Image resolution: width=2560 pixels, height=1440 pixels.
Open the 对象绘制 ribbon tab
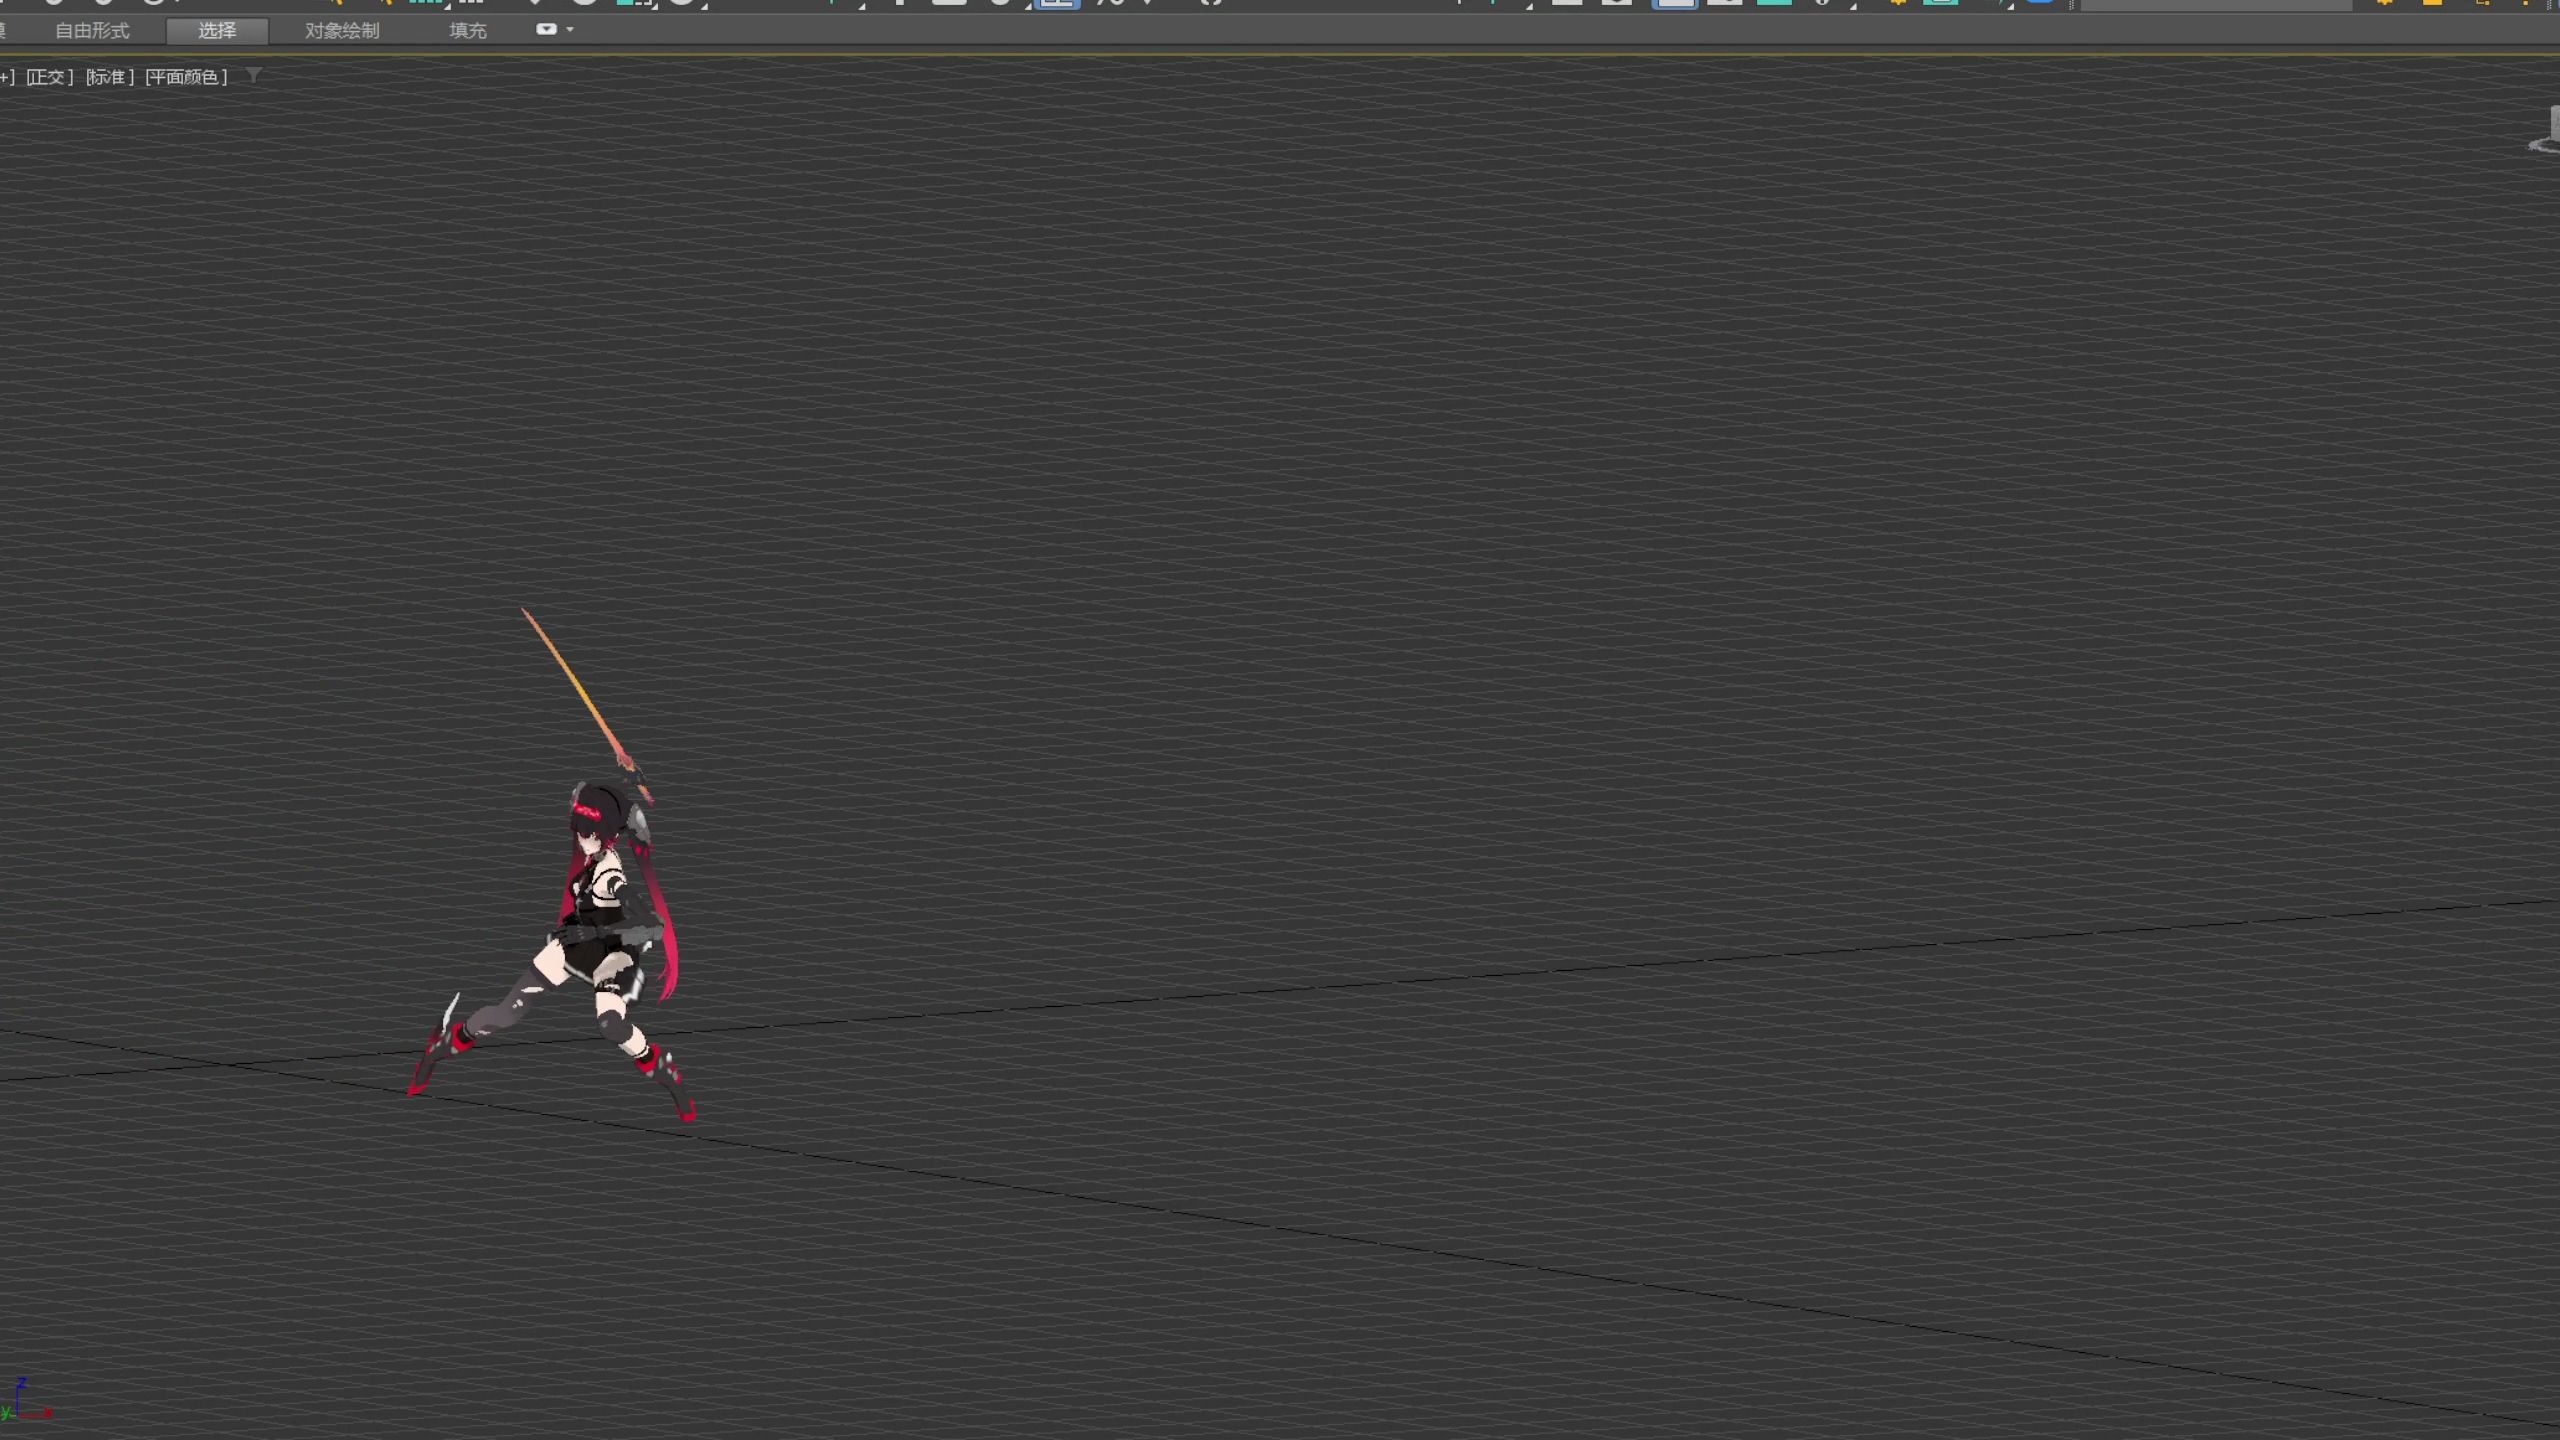pyautogui.click(x=342, y=31)
